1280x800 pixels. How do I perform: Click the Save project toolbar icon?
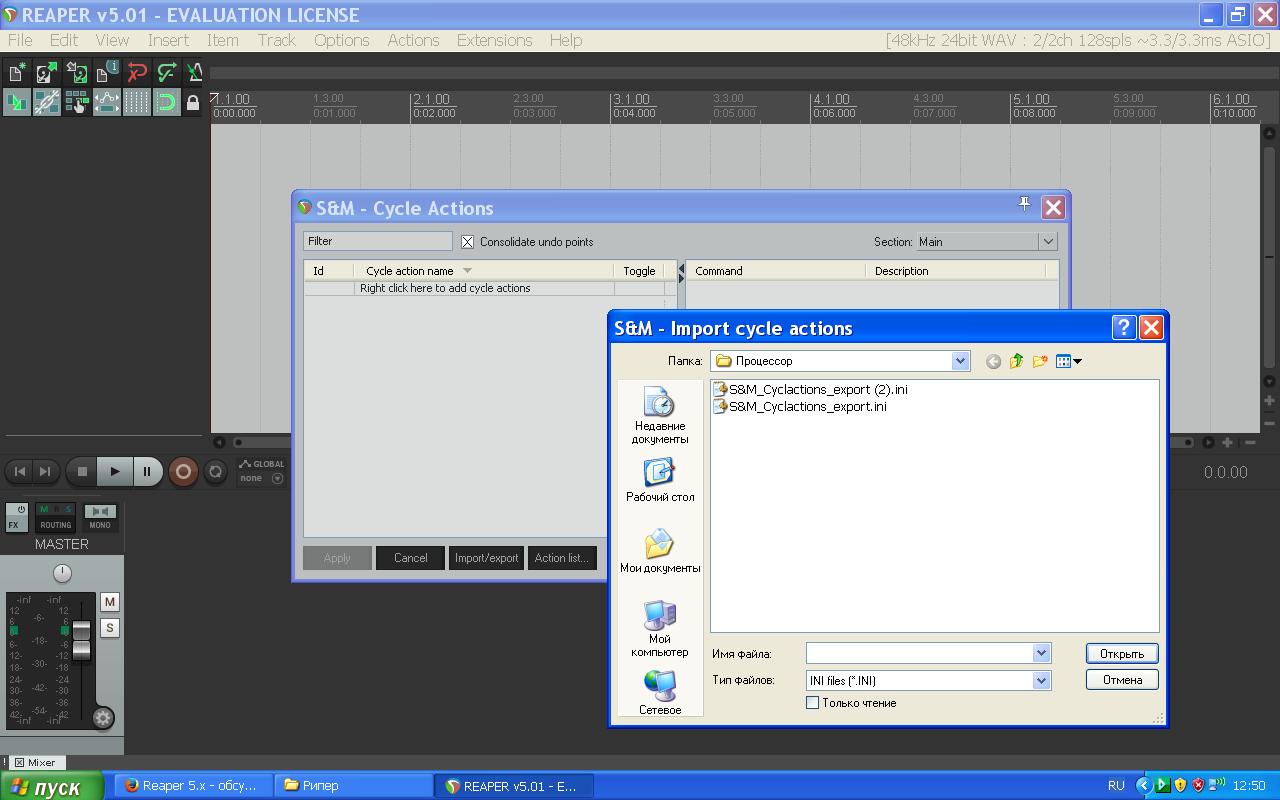pyautogui.click(x=77, y=72)
